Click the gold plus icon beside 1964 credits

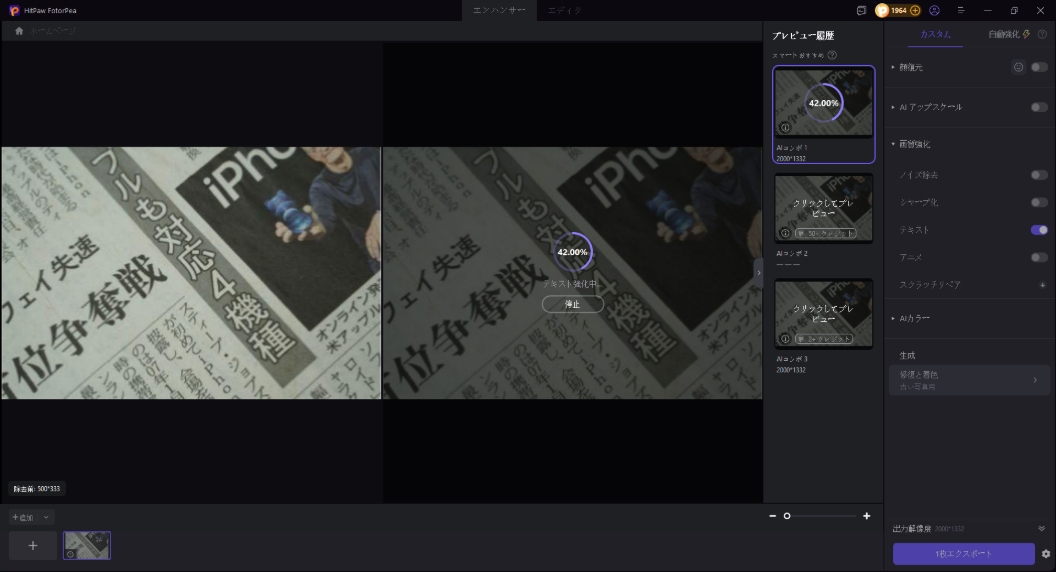click(x=915, y=10)
